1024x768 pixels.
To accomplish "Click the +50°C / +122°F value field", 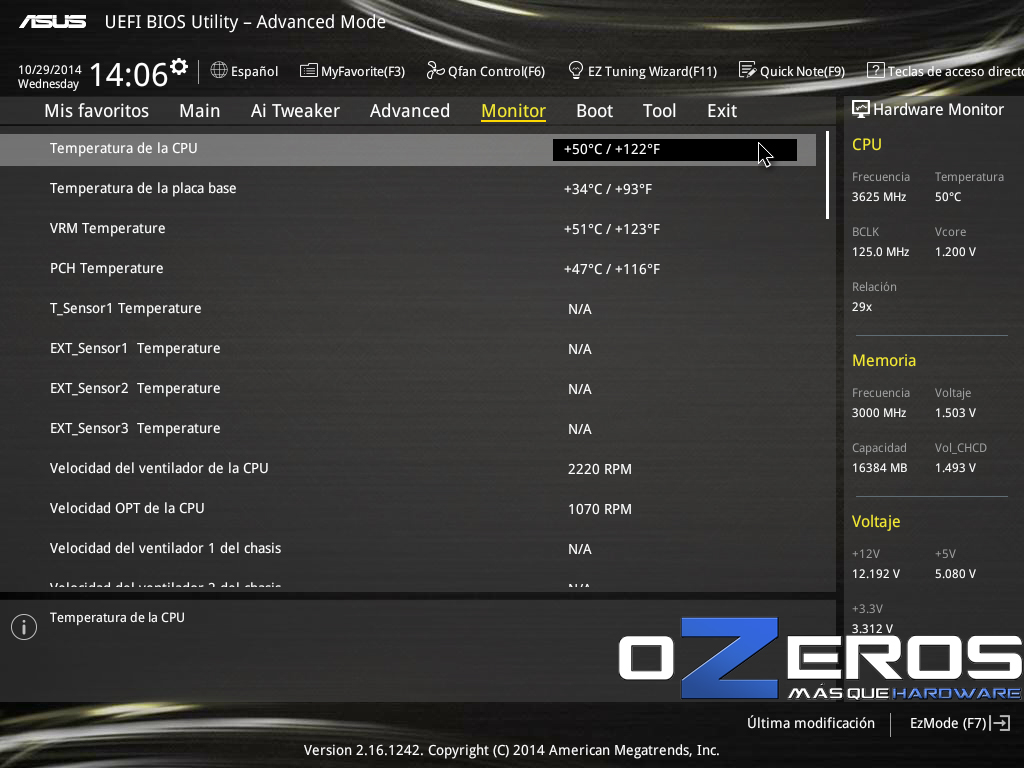I will pyautogui.click(x=675, y=150).
